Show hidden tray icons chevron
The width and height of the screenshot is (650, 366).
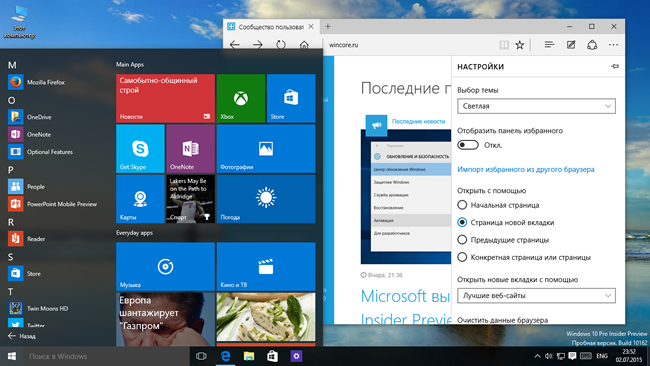click(537, 356)
